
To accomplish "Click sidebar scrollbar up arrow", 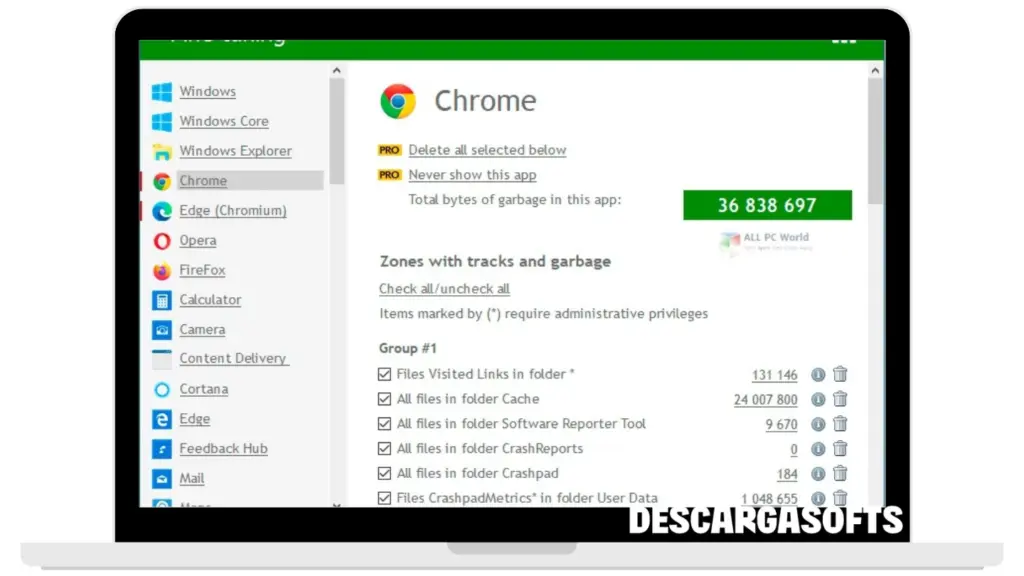I will 336,71.
